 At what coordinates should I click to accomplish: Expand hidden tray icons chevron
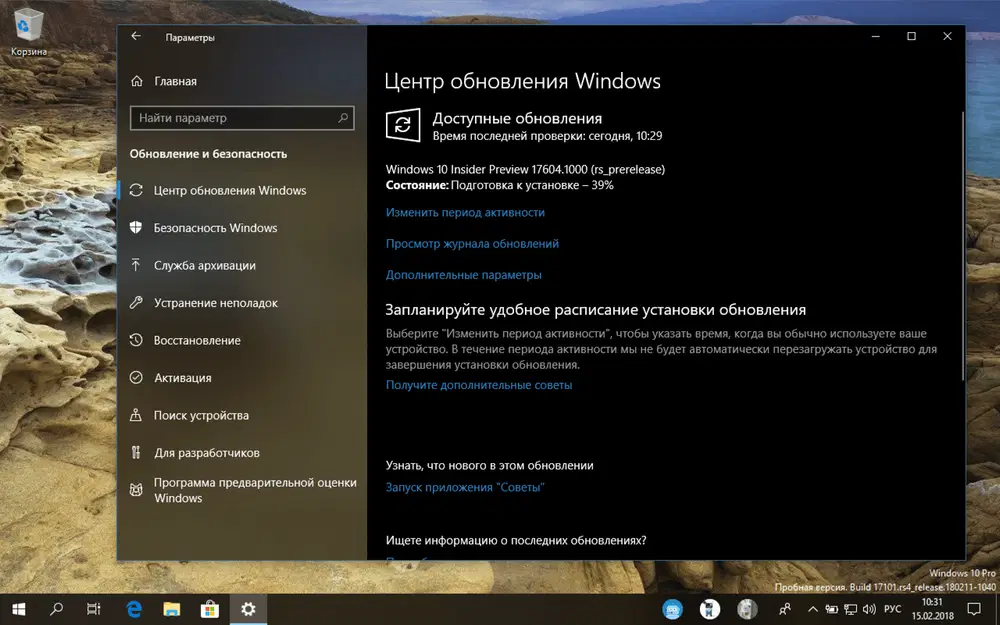pyautogui.click(x=812, y=610)
